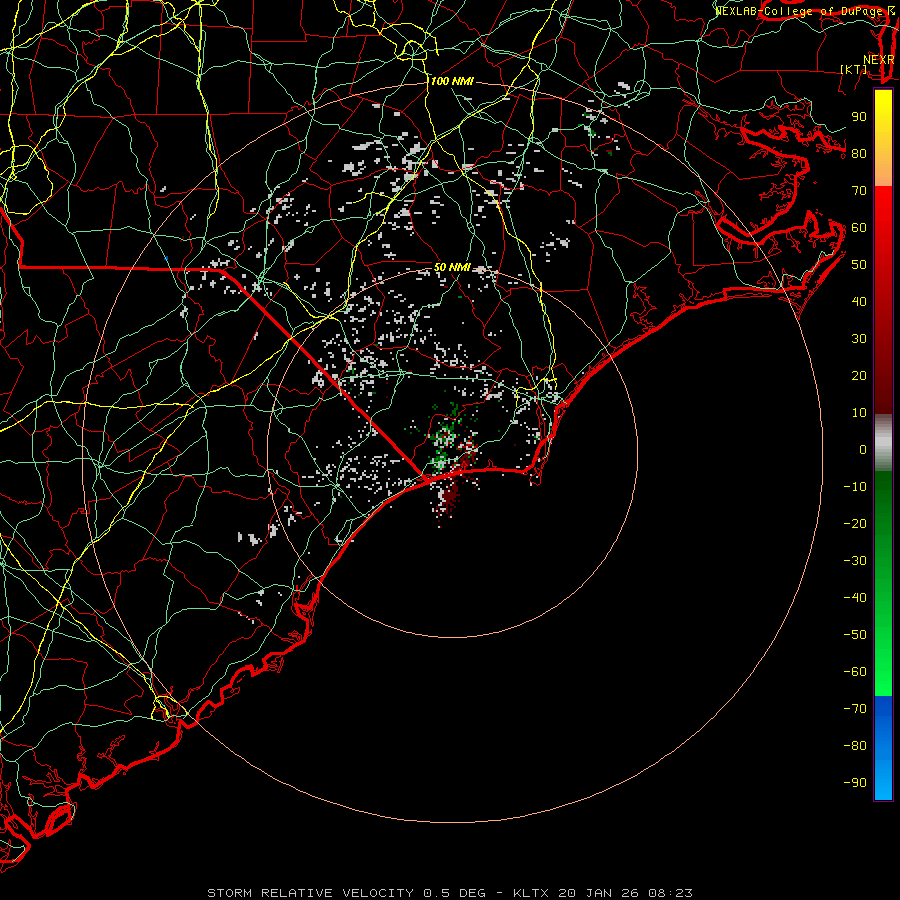Select the 20 value on velocity scale

click(859, 376)
